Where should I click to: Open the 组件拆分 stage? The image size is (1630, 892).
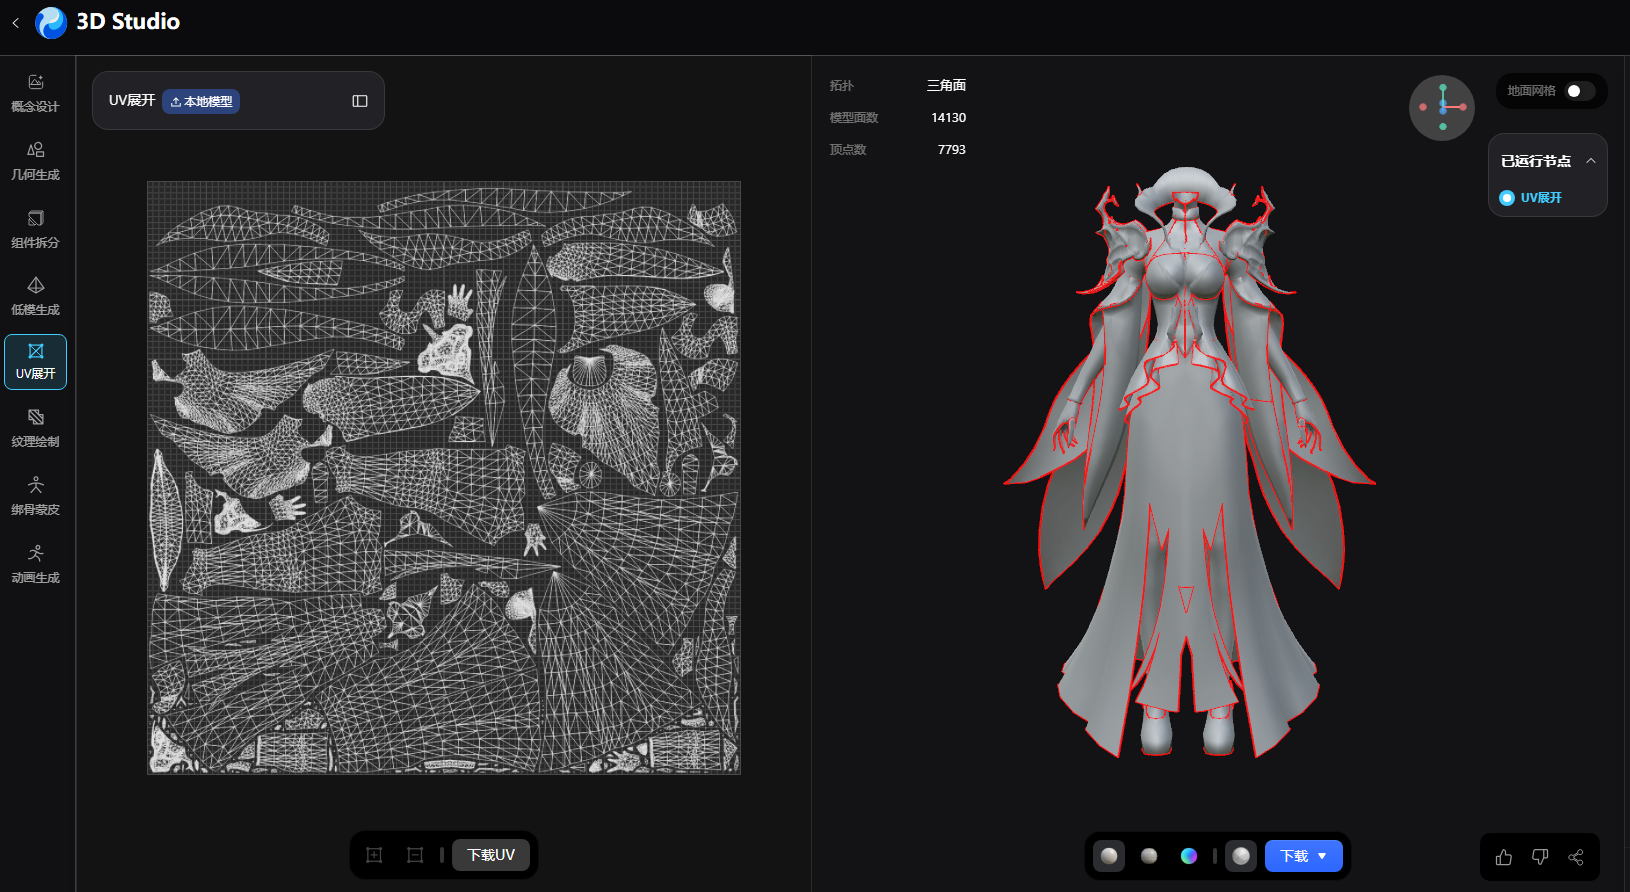(36, 229)
